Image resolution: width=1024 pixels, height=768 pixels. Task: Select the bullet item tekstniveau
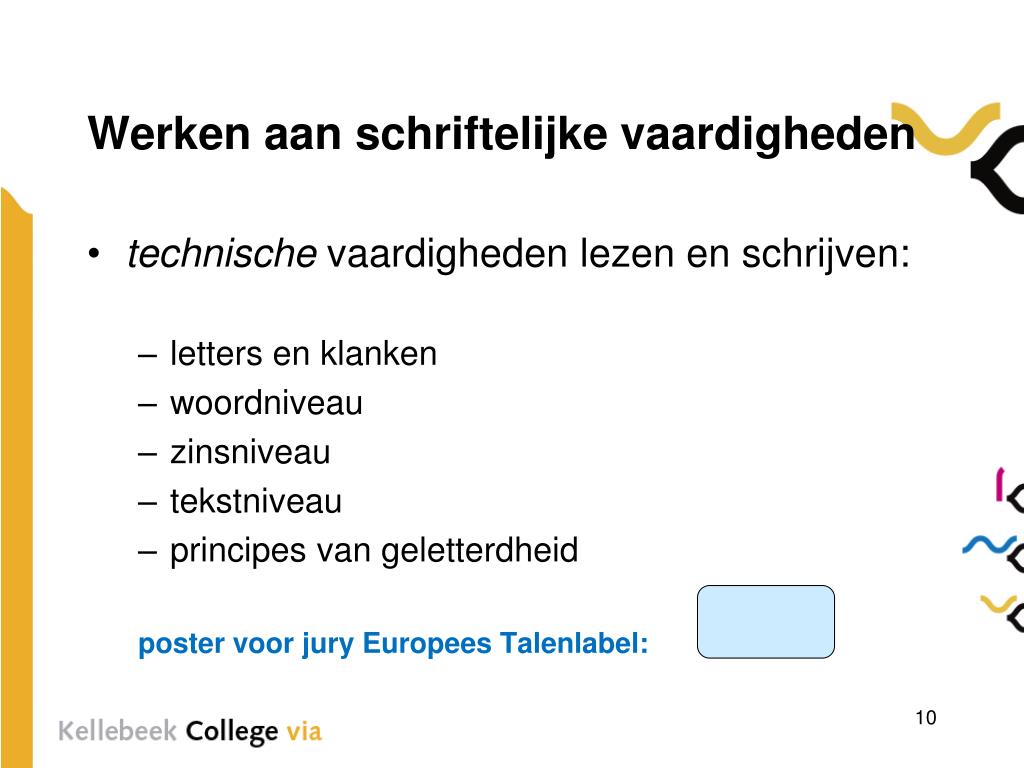255,502
